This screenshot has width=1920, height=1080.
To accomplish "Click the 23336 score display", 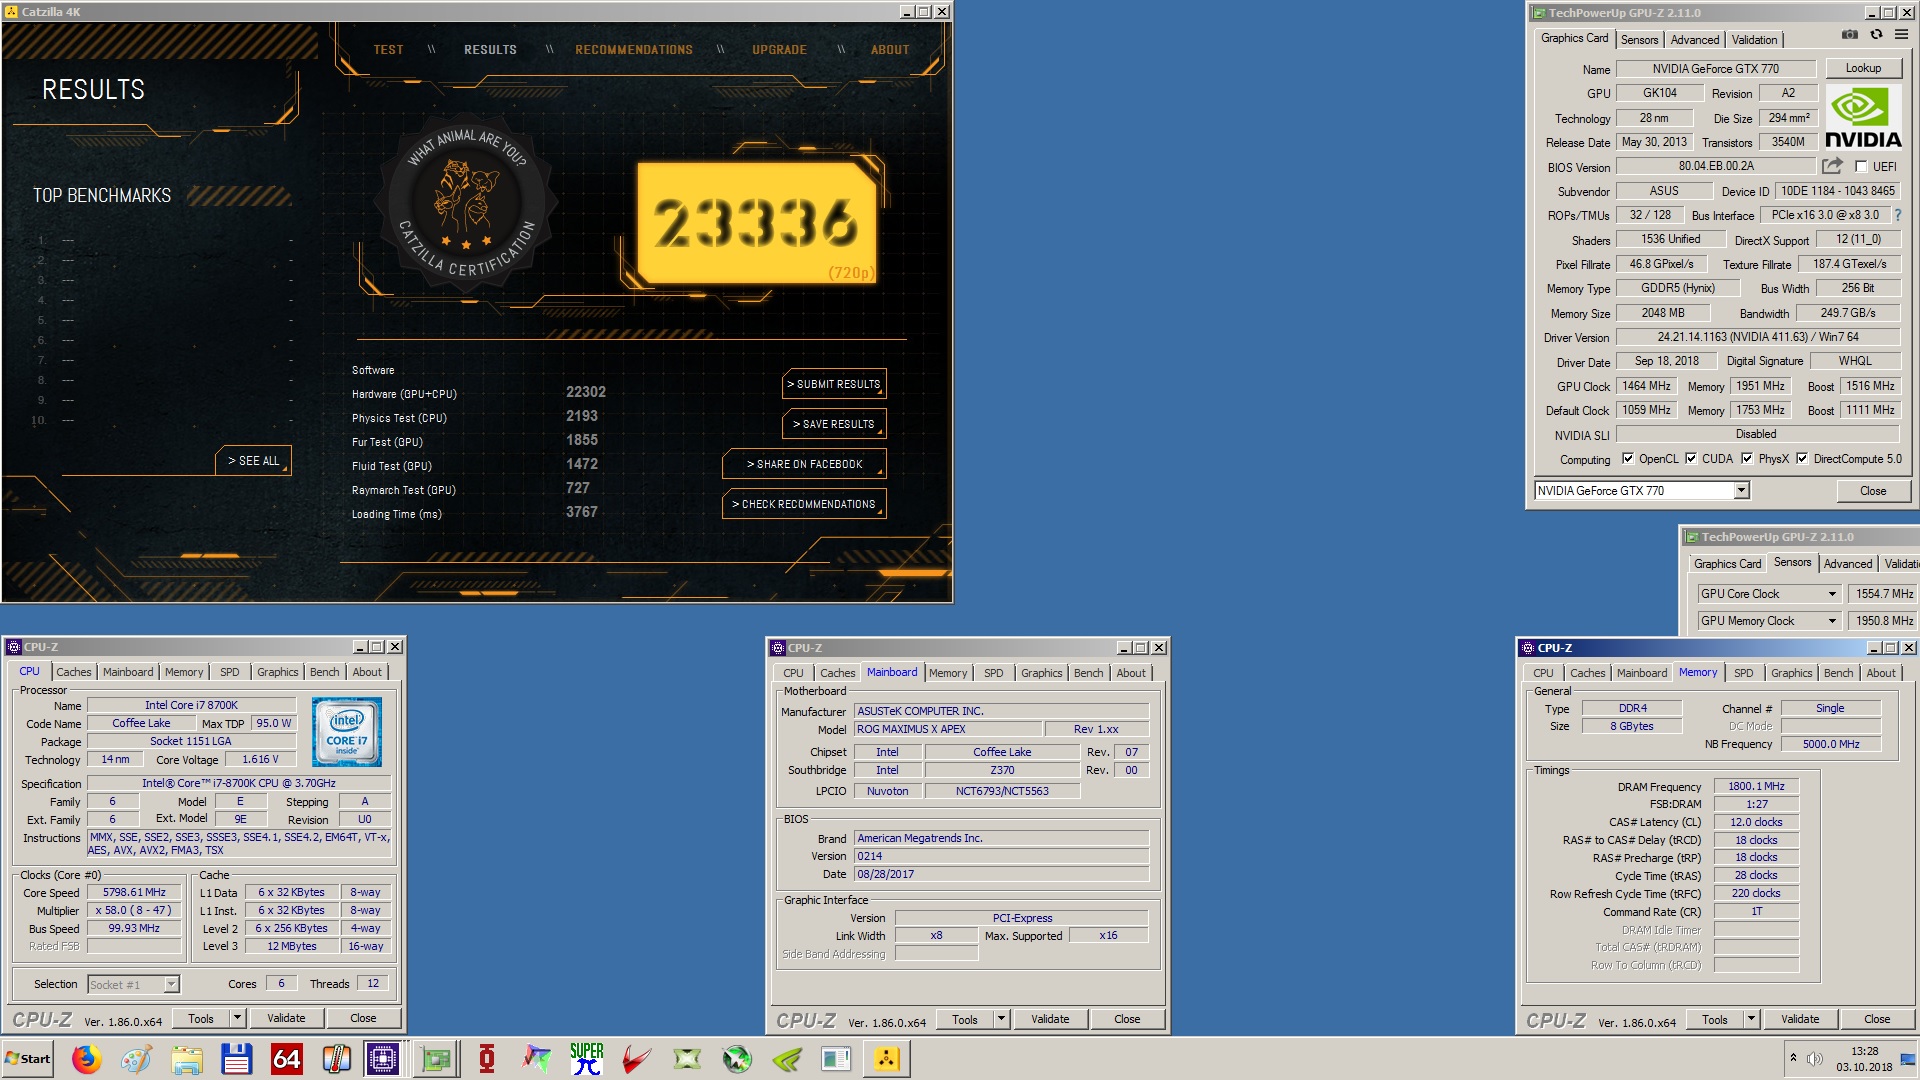I will tap(757, 223).
